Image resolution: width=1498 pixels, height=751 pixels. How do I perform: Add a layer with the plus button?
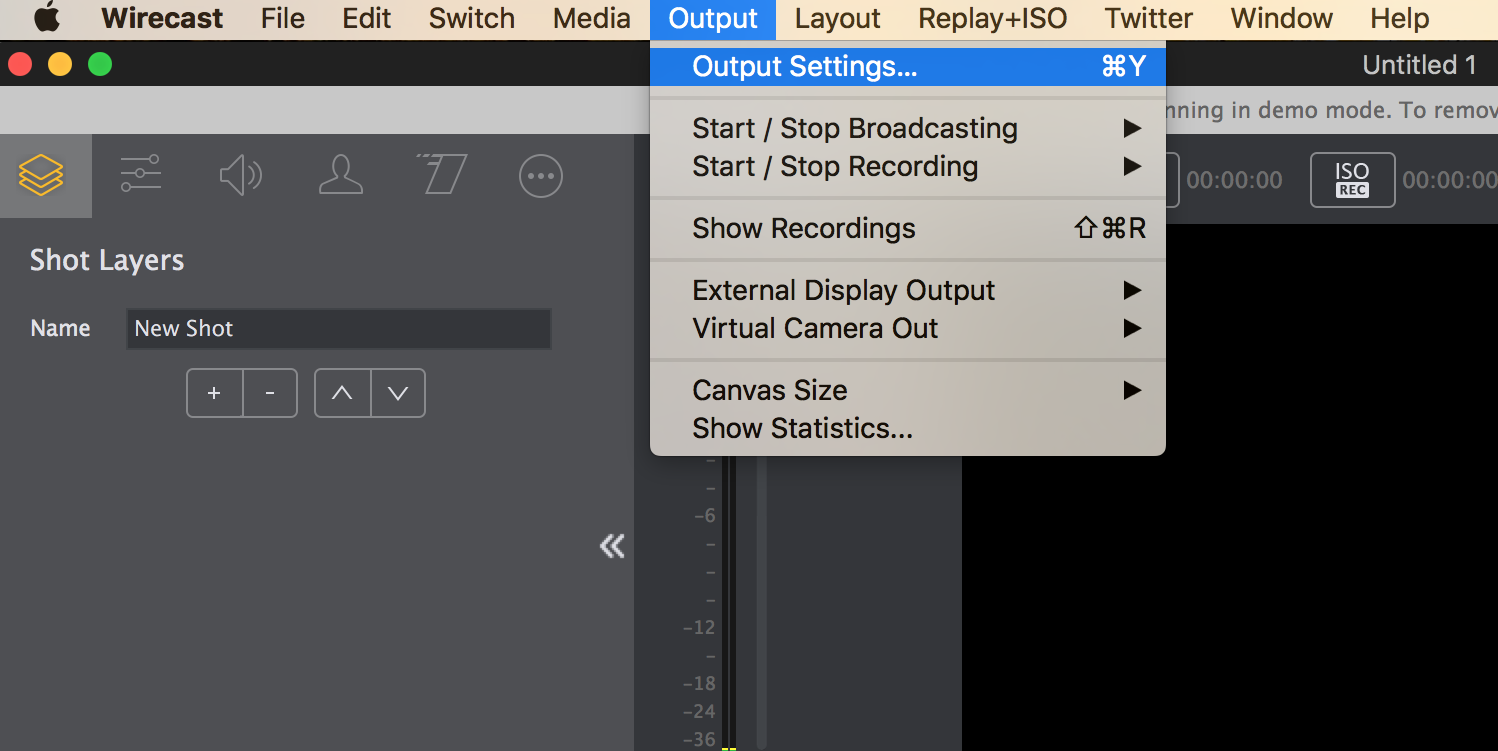pos(214,393)
